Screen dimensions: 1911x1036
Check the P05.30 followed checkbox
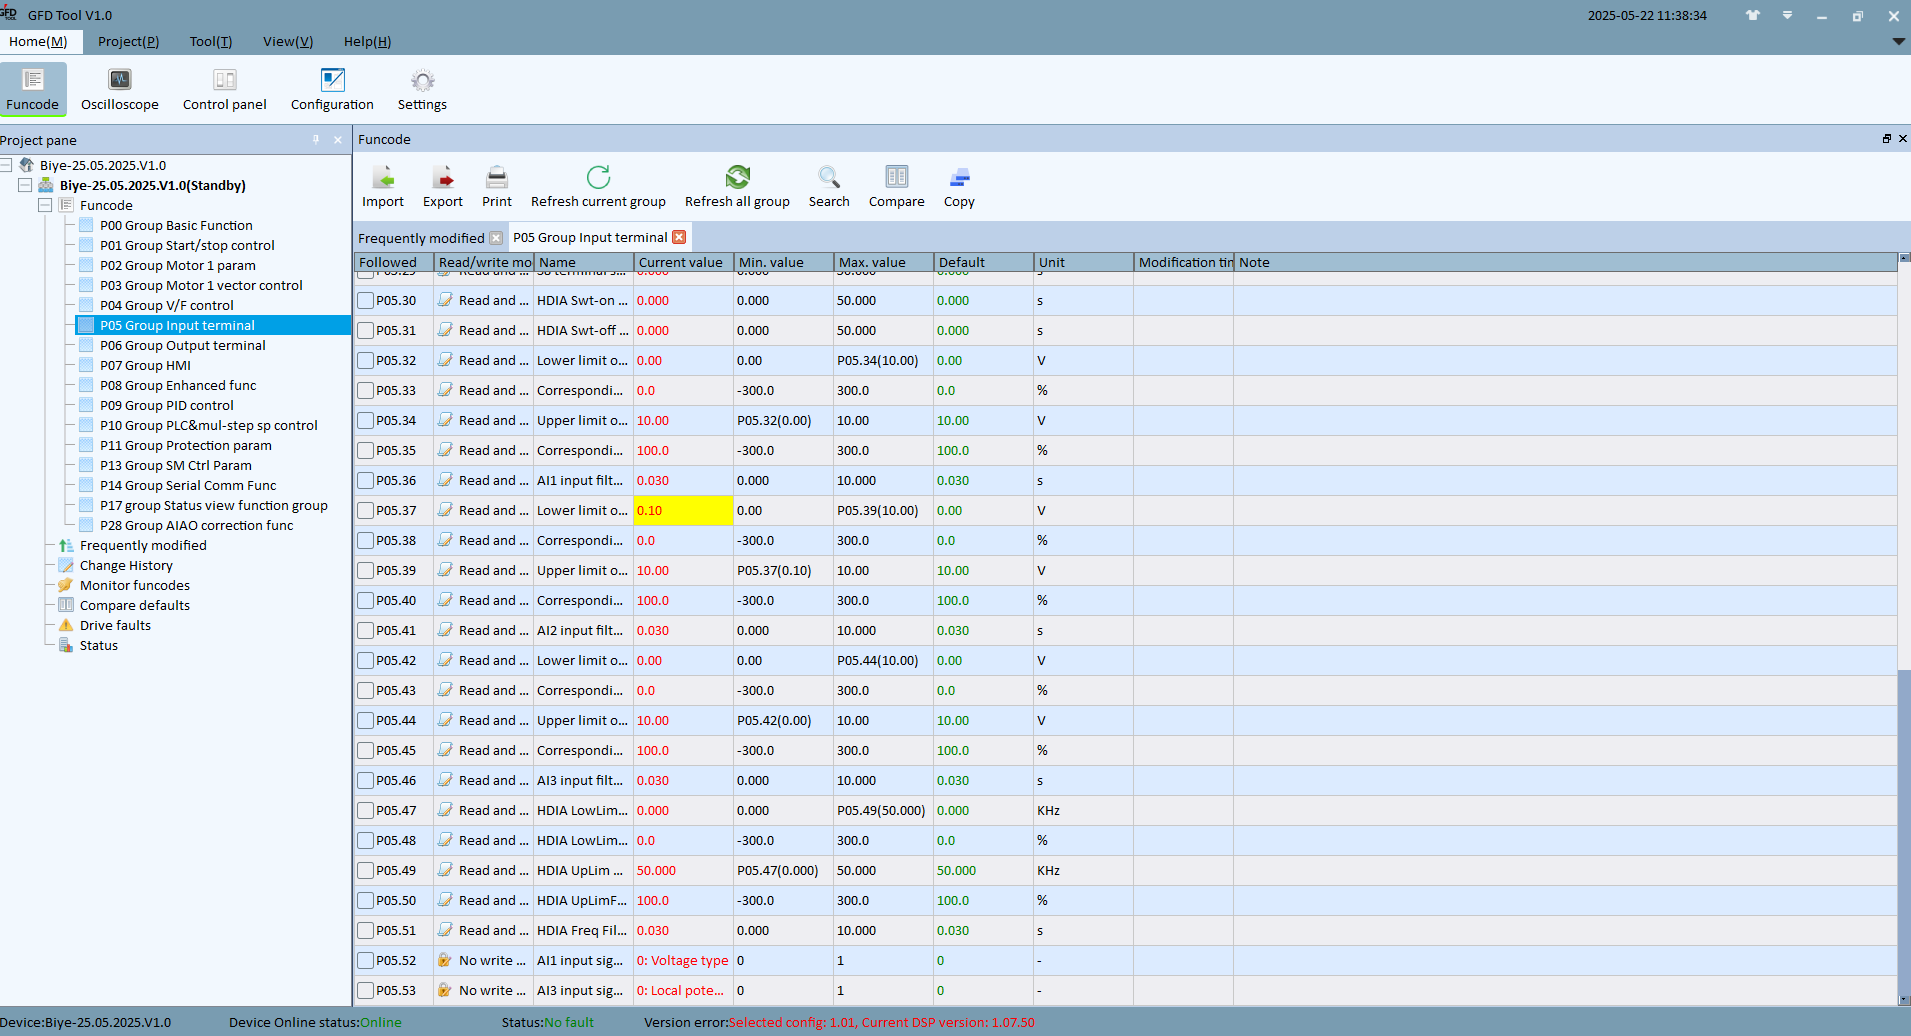click(366, 301)
